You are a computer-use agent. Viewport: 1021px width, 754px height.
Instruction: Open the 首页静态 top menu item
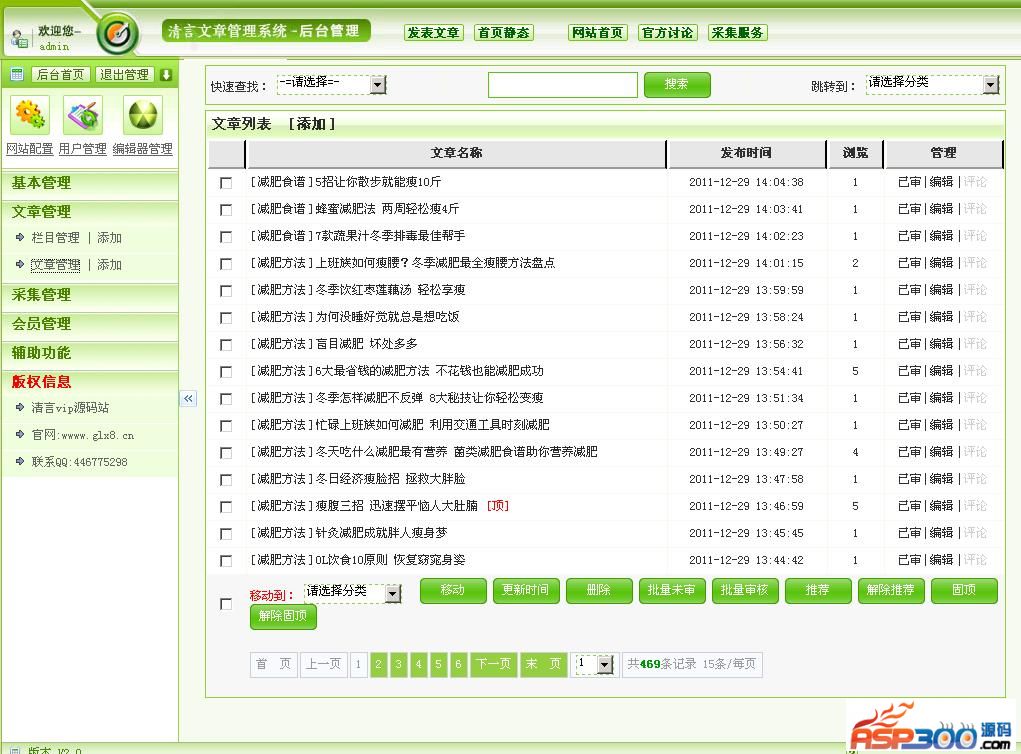click(x=503, y=33)
